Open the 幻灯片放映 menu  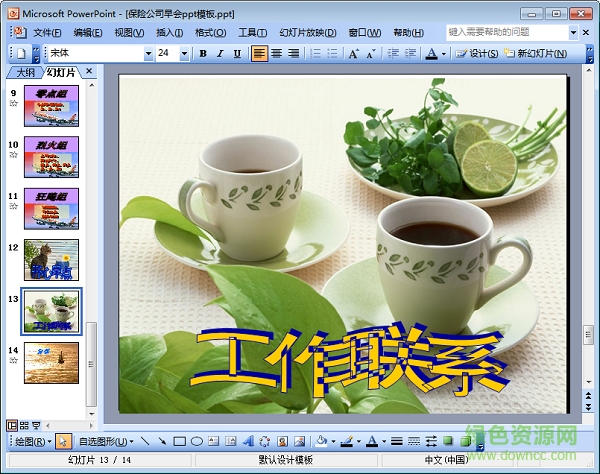(x=308, y=32)
